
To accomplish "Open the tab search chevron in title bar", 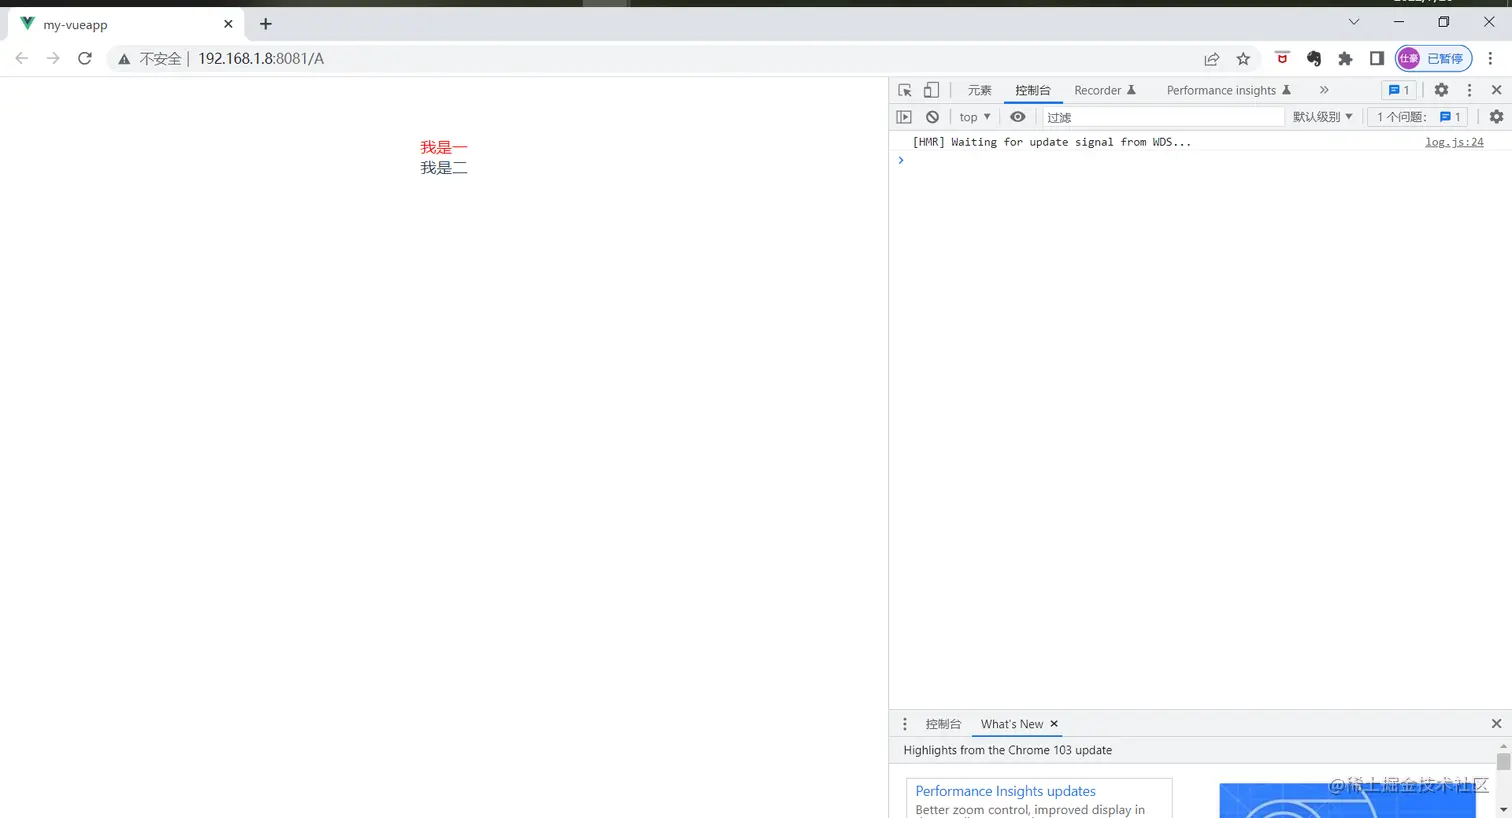I will pos(1354,22).
